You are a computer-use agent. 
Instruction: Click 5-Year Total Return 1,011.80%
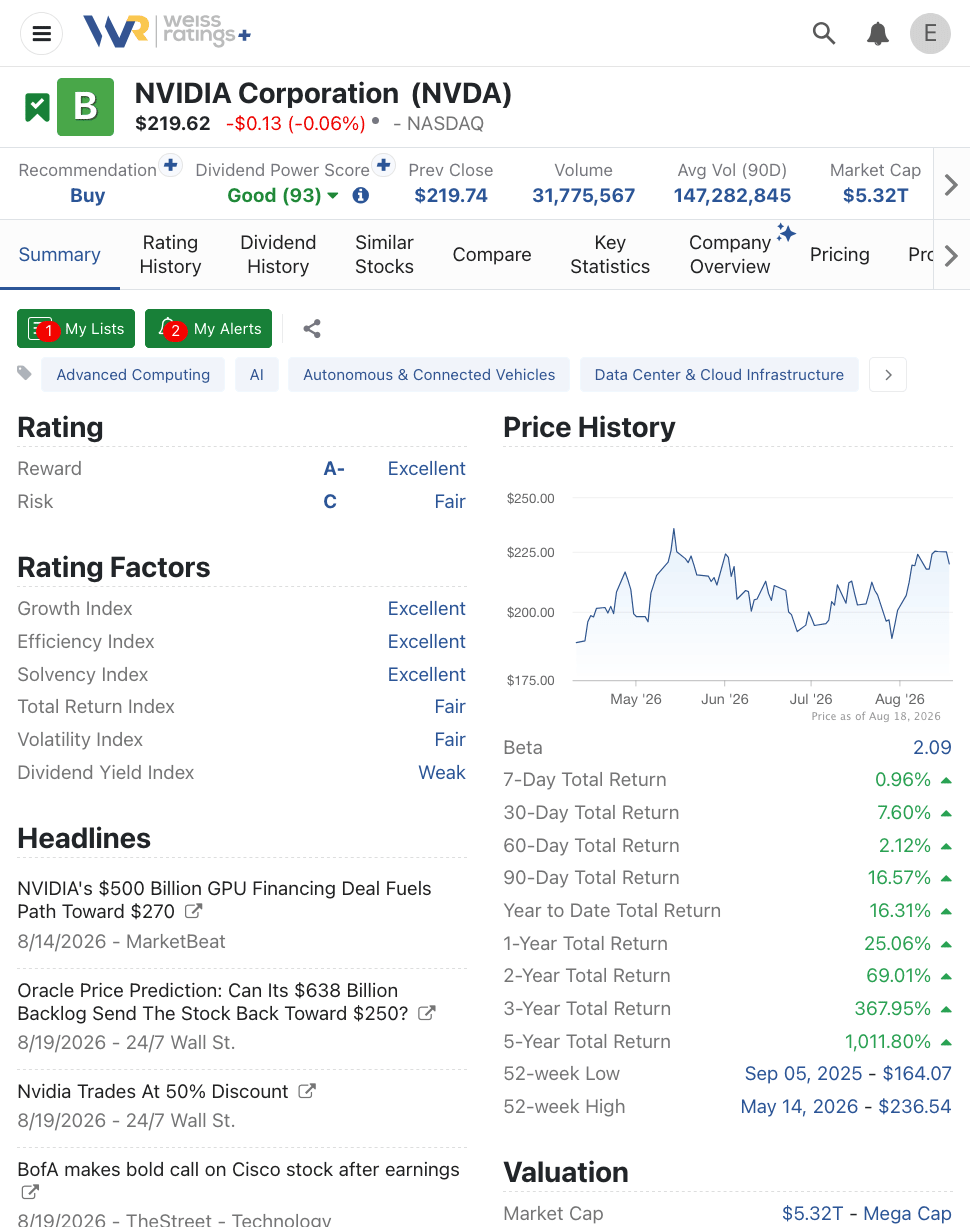click(888, 1042)
